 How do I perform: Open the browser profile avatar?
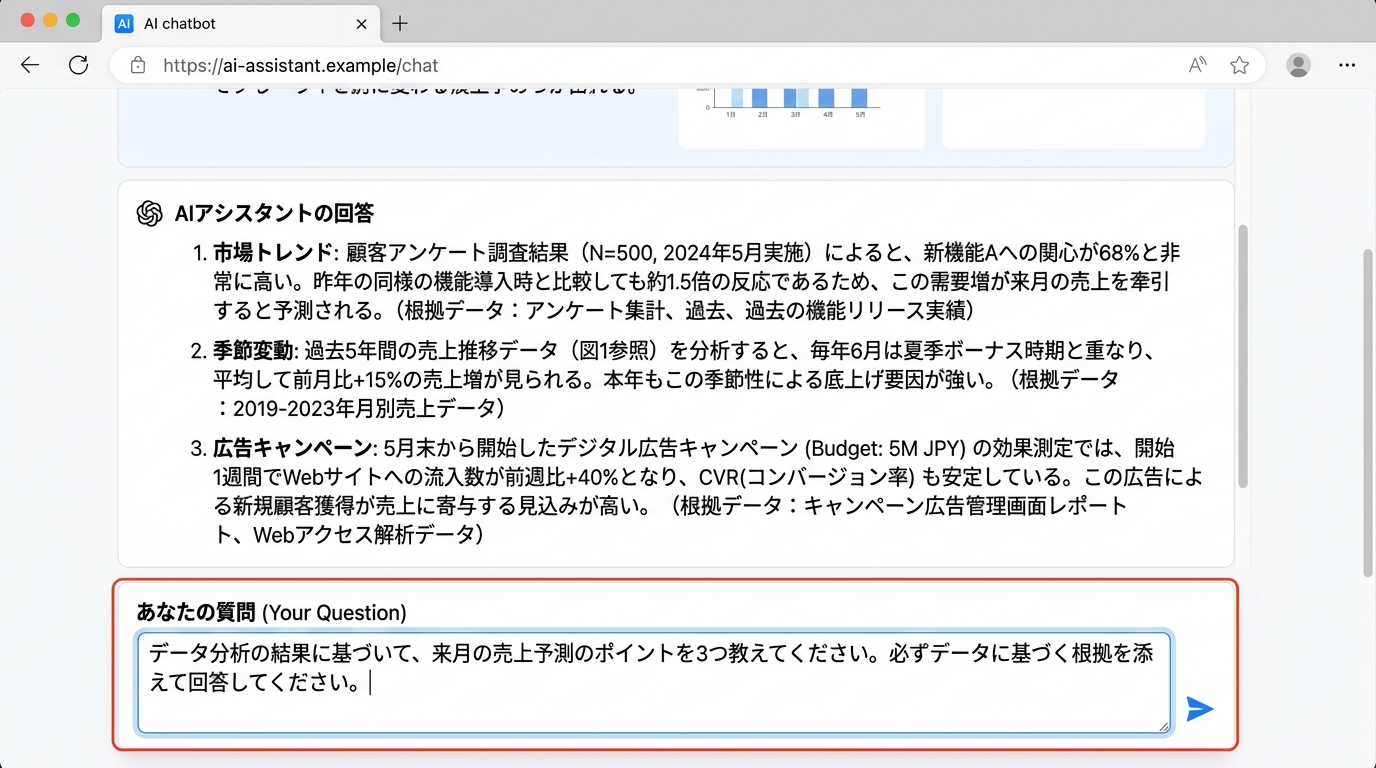1298,65
